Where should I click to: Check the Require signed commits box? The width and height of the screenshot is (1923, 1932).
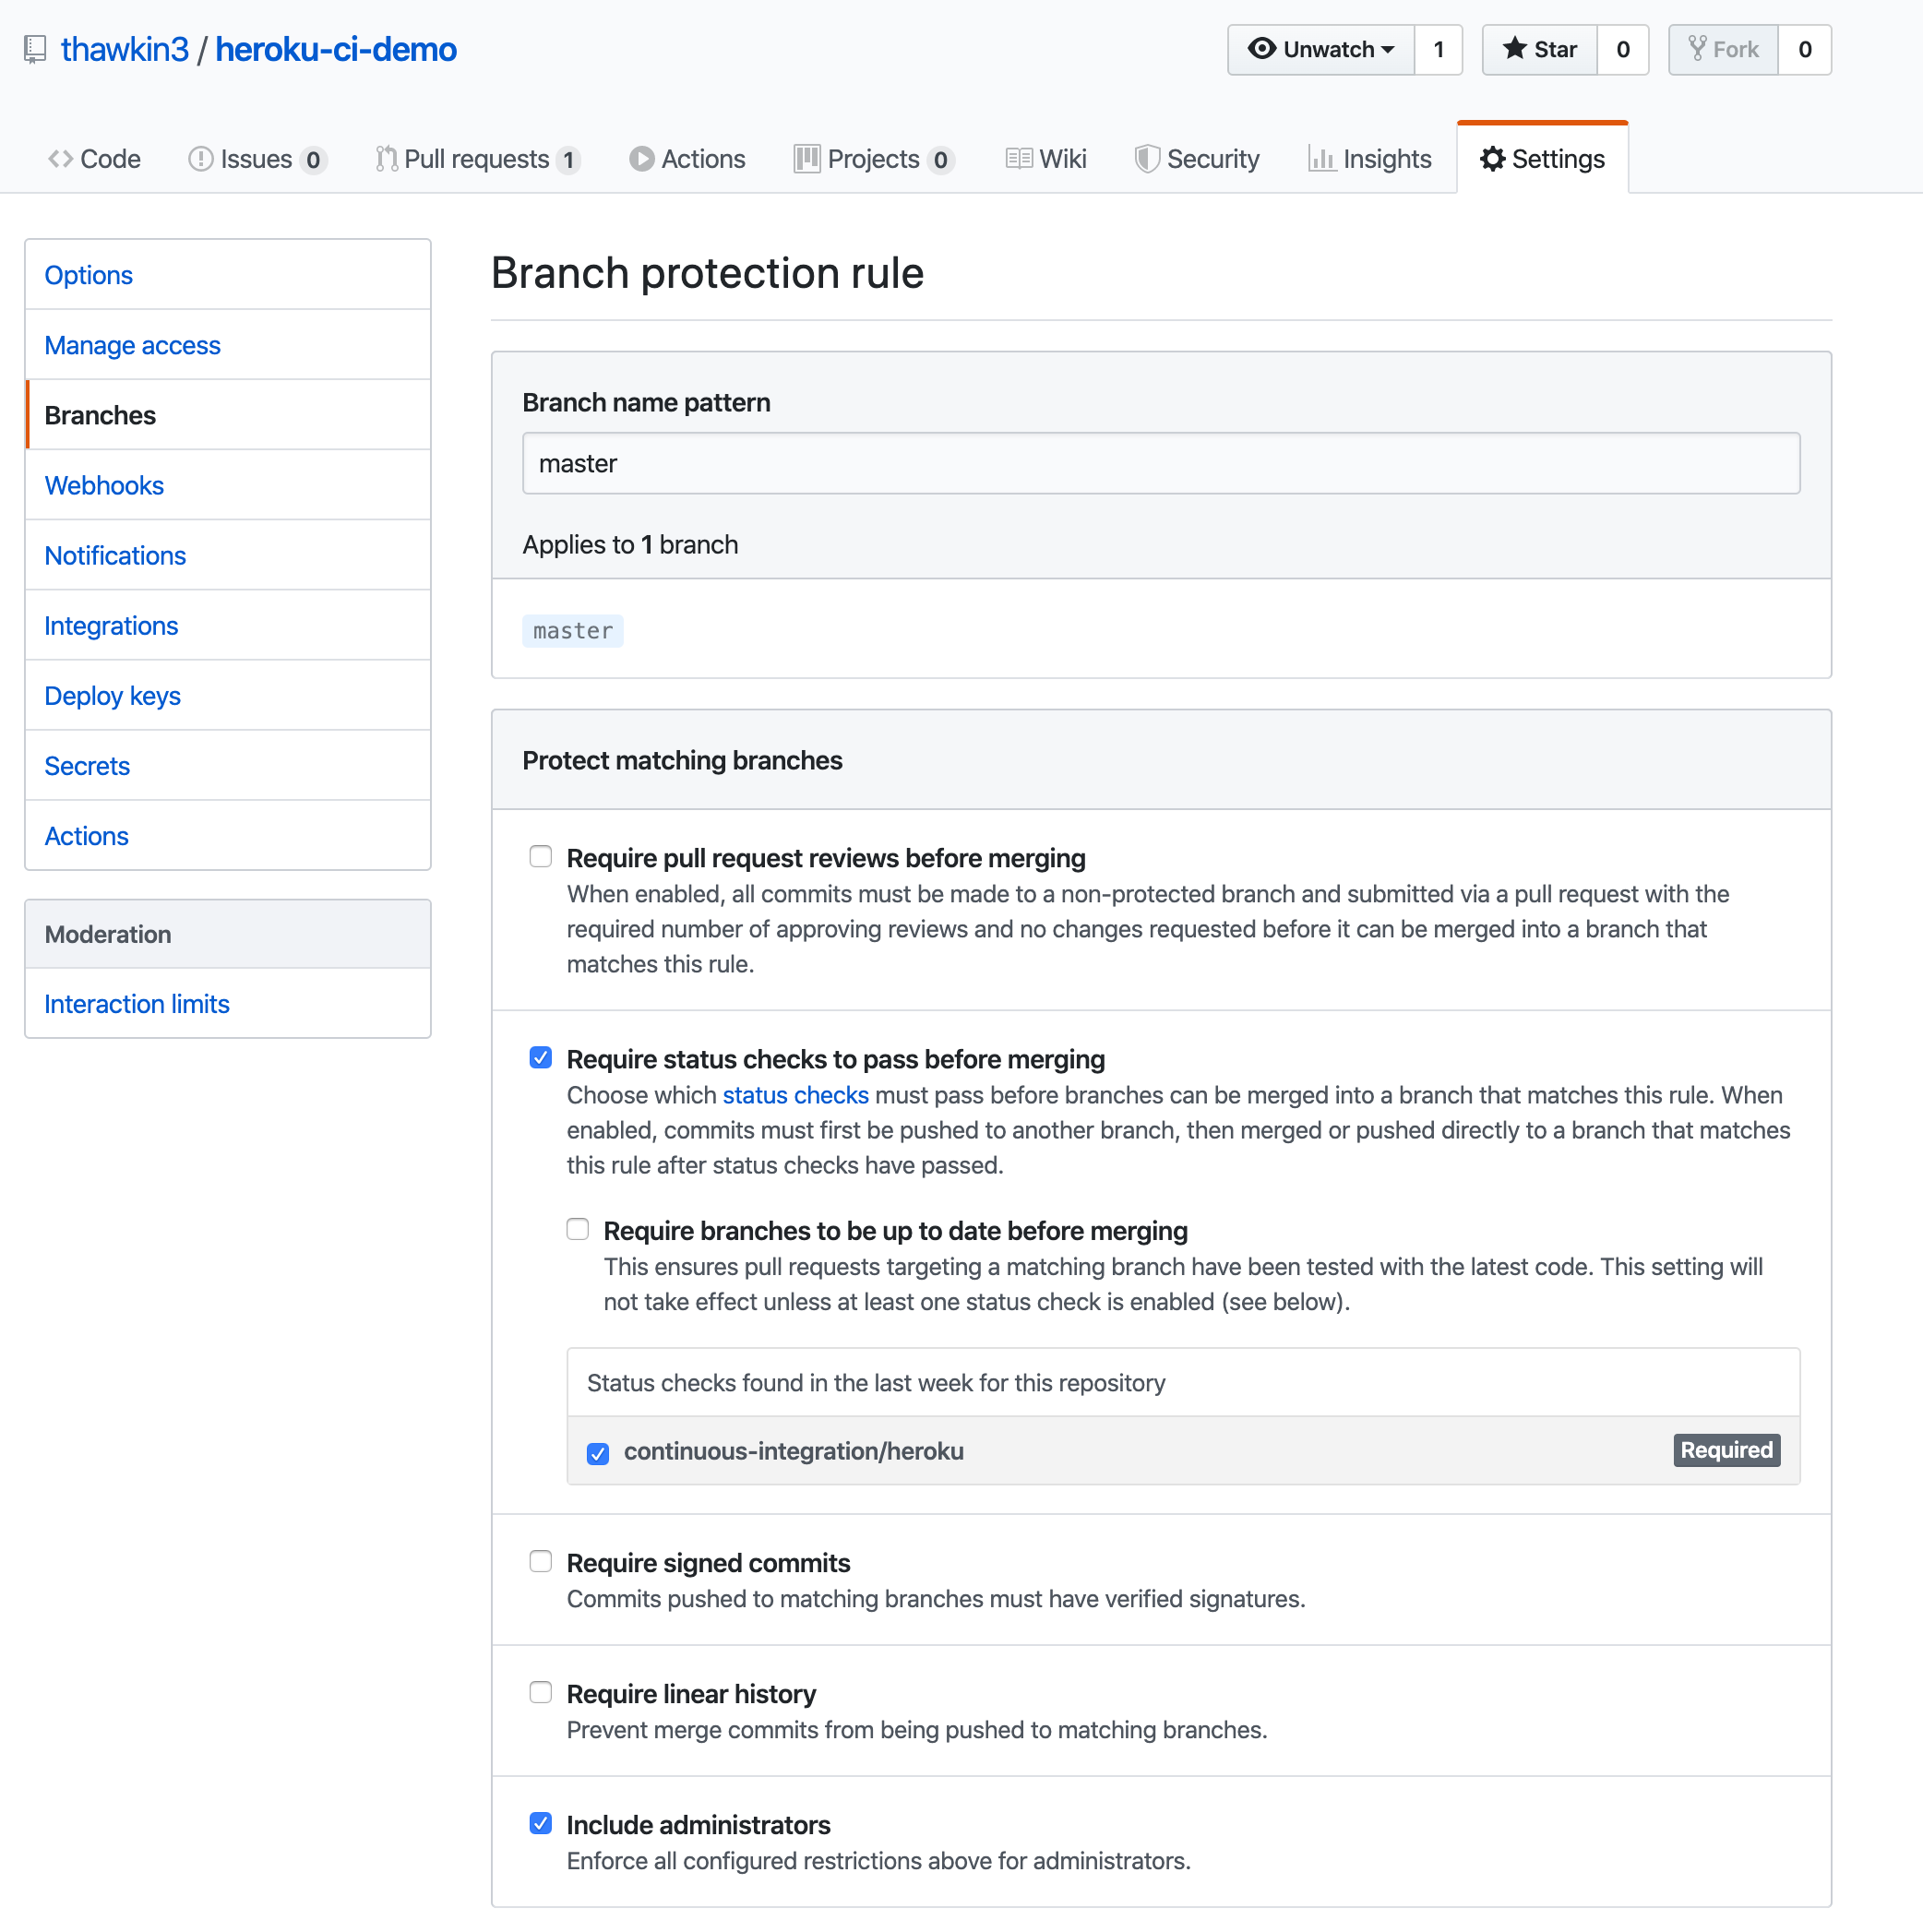click(540, 1562)
